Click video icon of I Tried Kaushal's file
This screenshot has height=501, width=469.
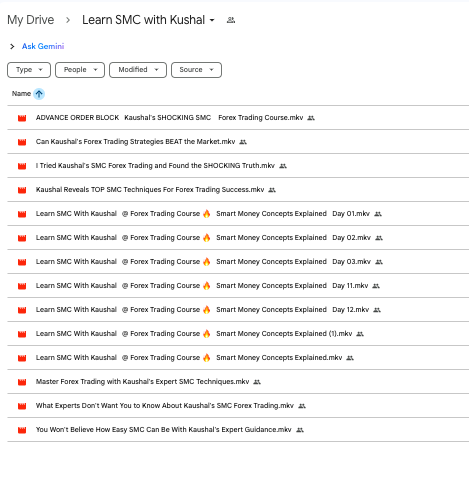point(22,166)
